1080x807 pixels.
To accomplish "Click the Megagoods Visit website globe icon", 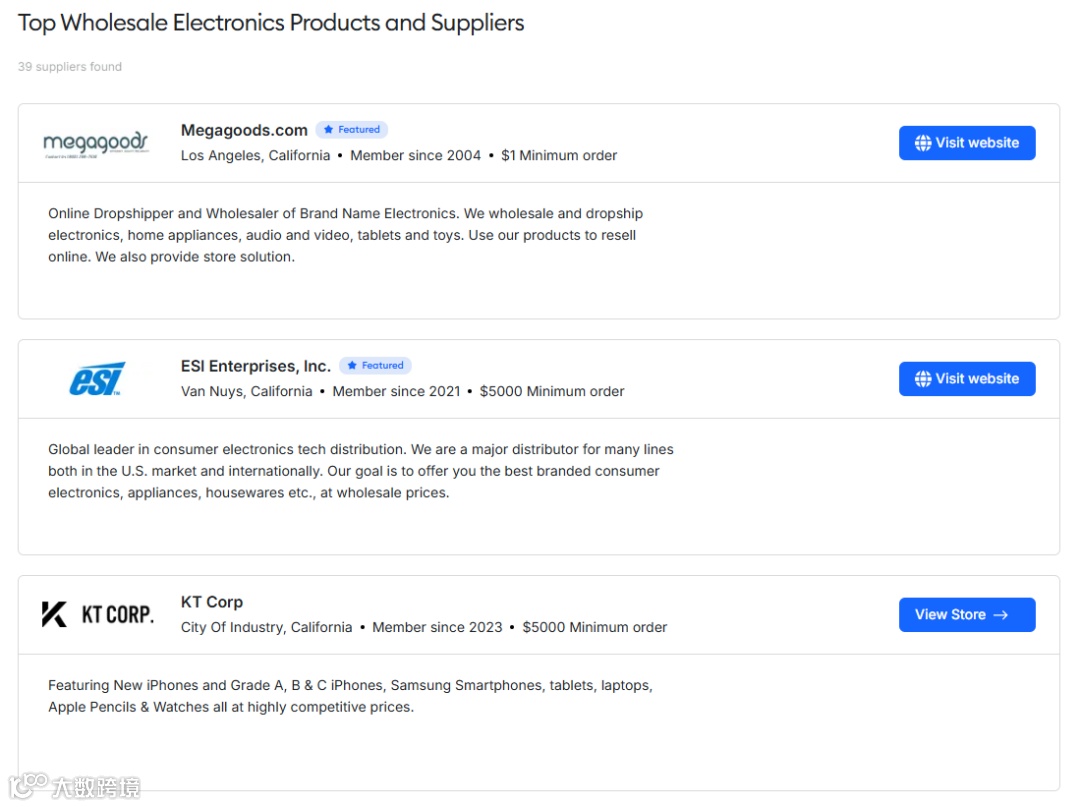I will click(923, 143).
